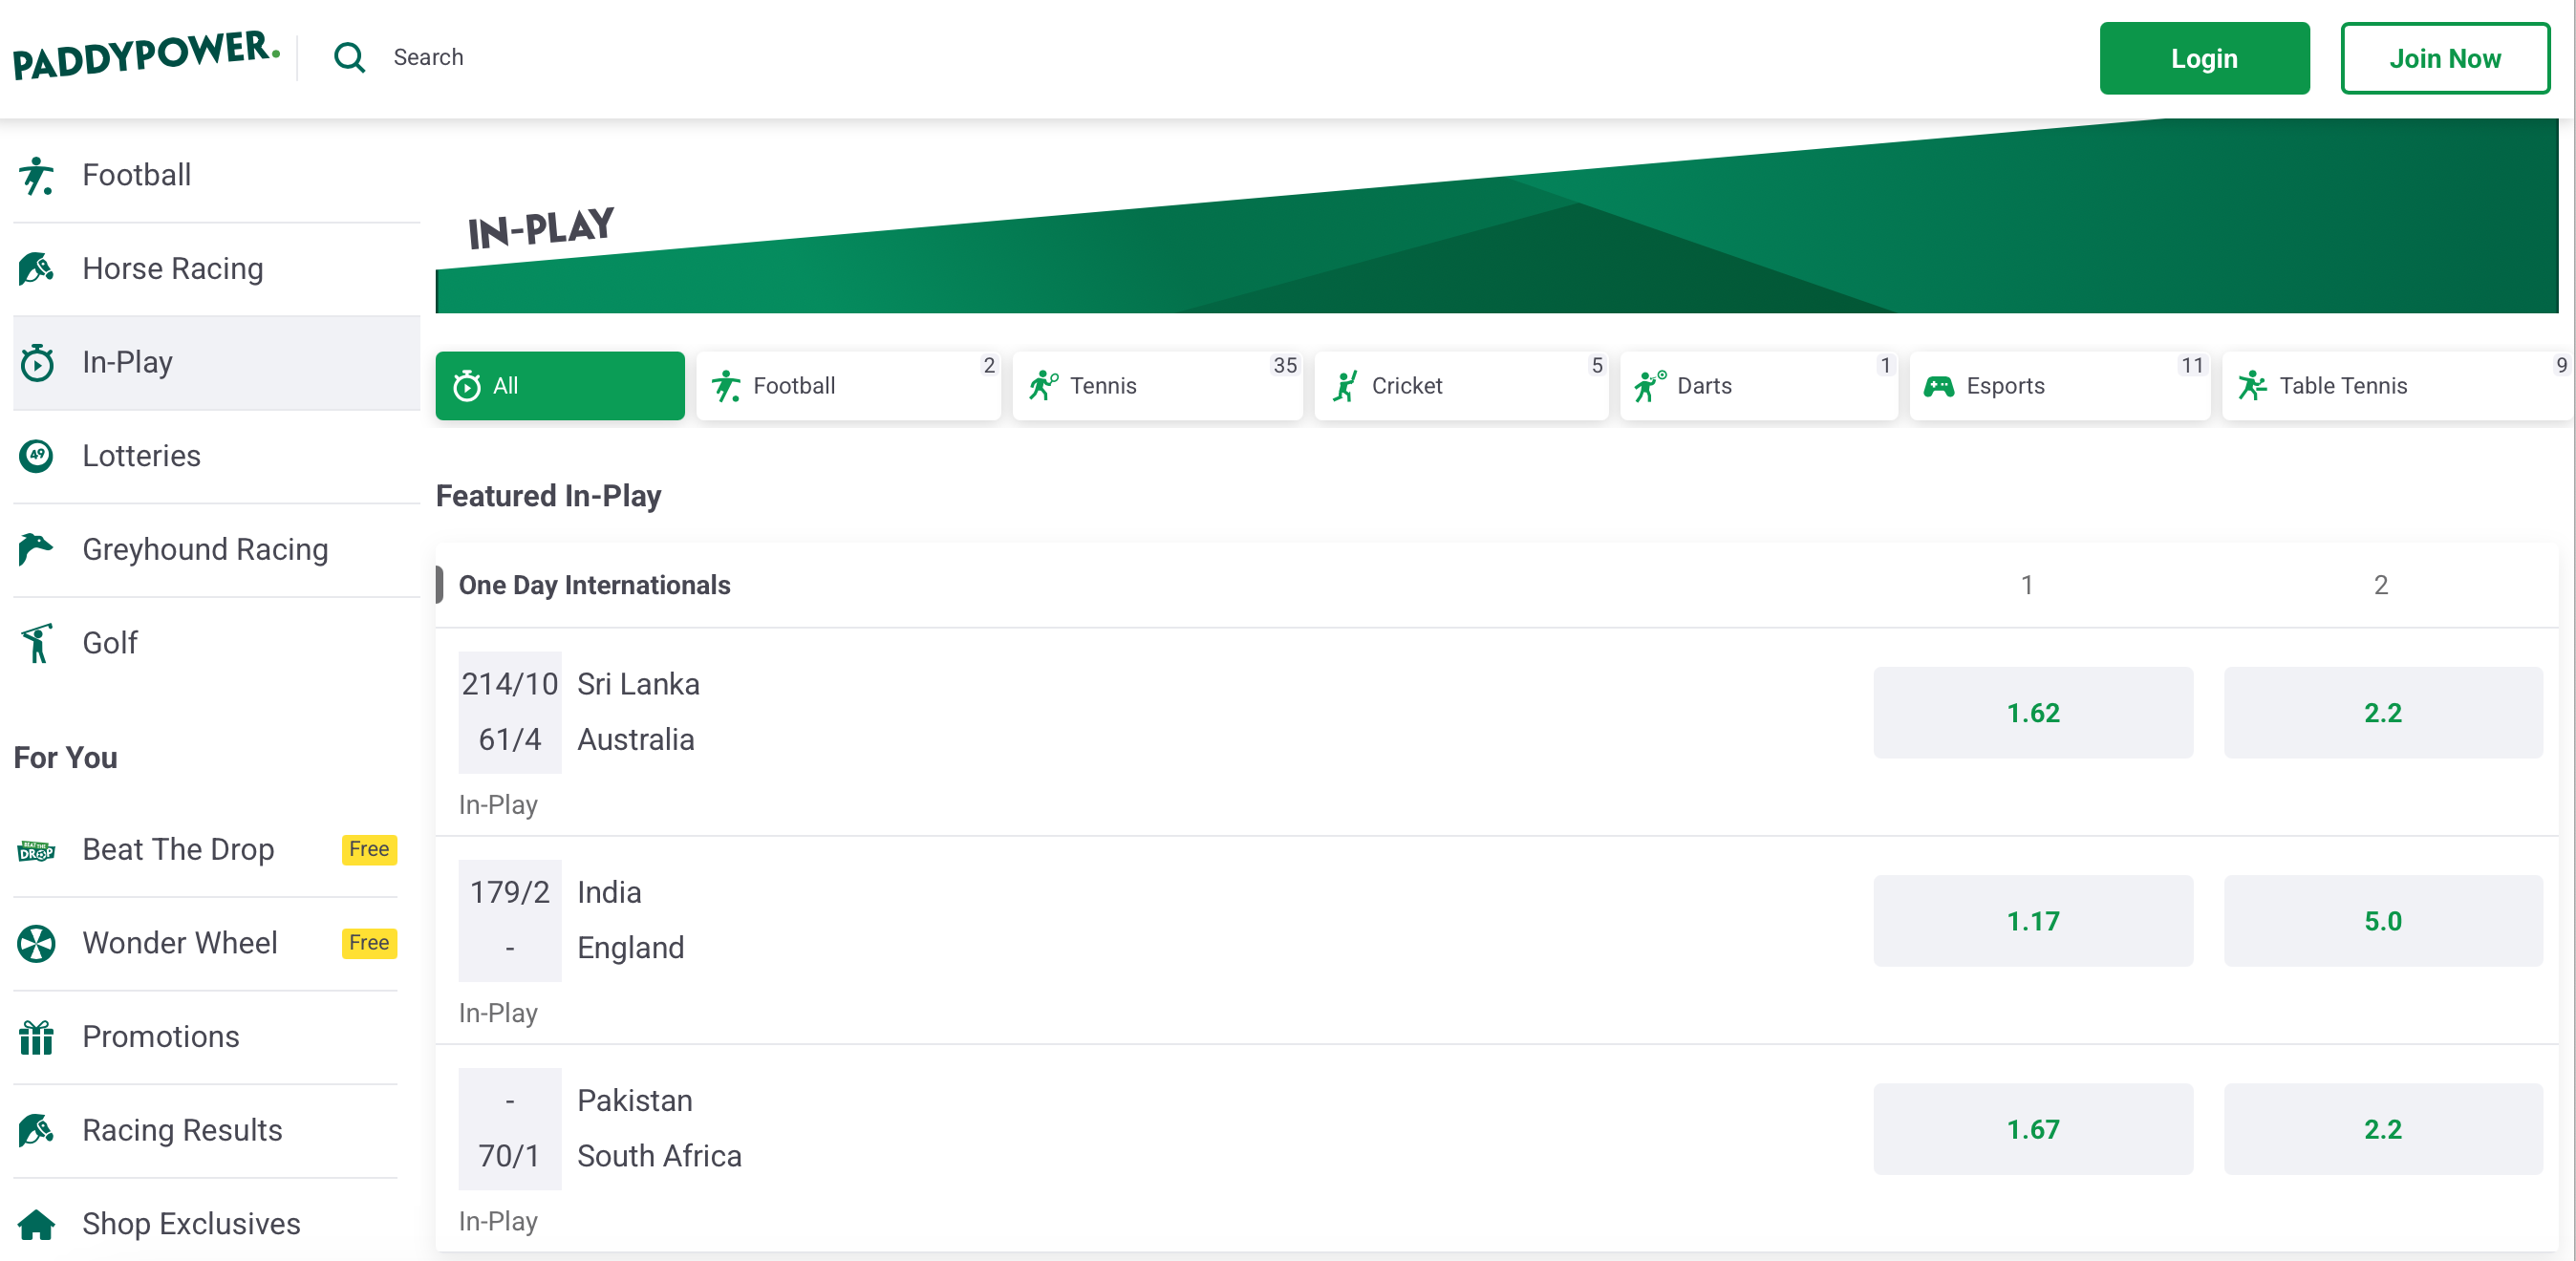The image size is (2576, 1261).
Task: Click the stopwatch icon on All tab
Action: (467, 386)
